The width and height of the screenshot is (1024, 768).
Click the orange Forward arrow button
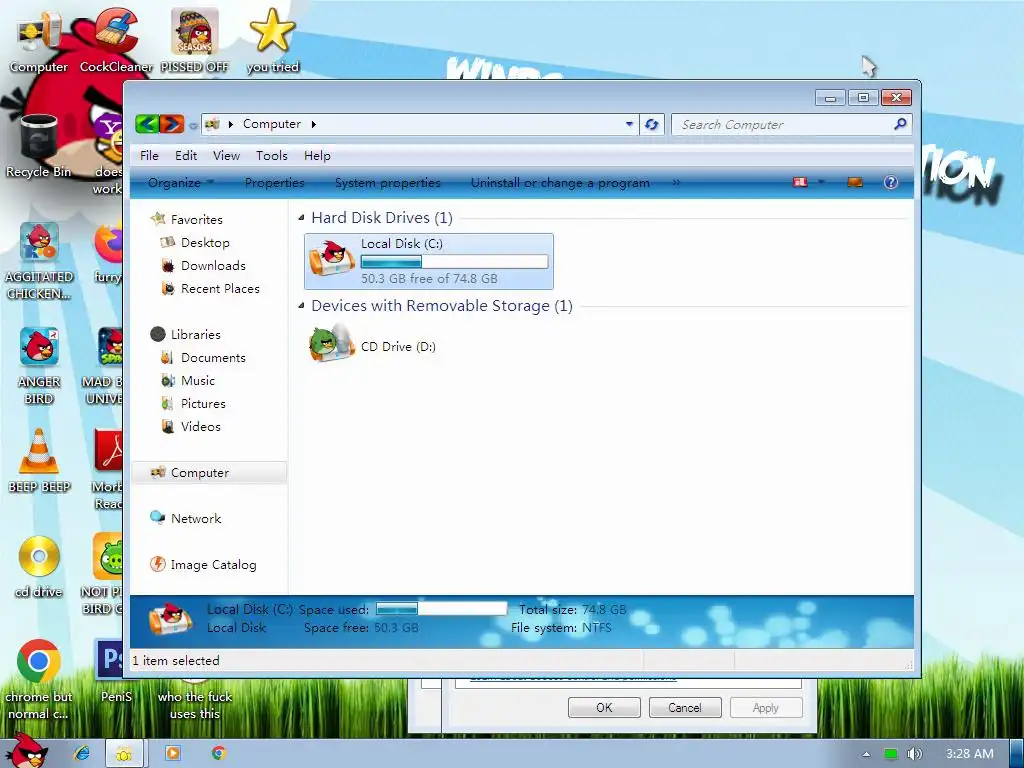(172, 123)
